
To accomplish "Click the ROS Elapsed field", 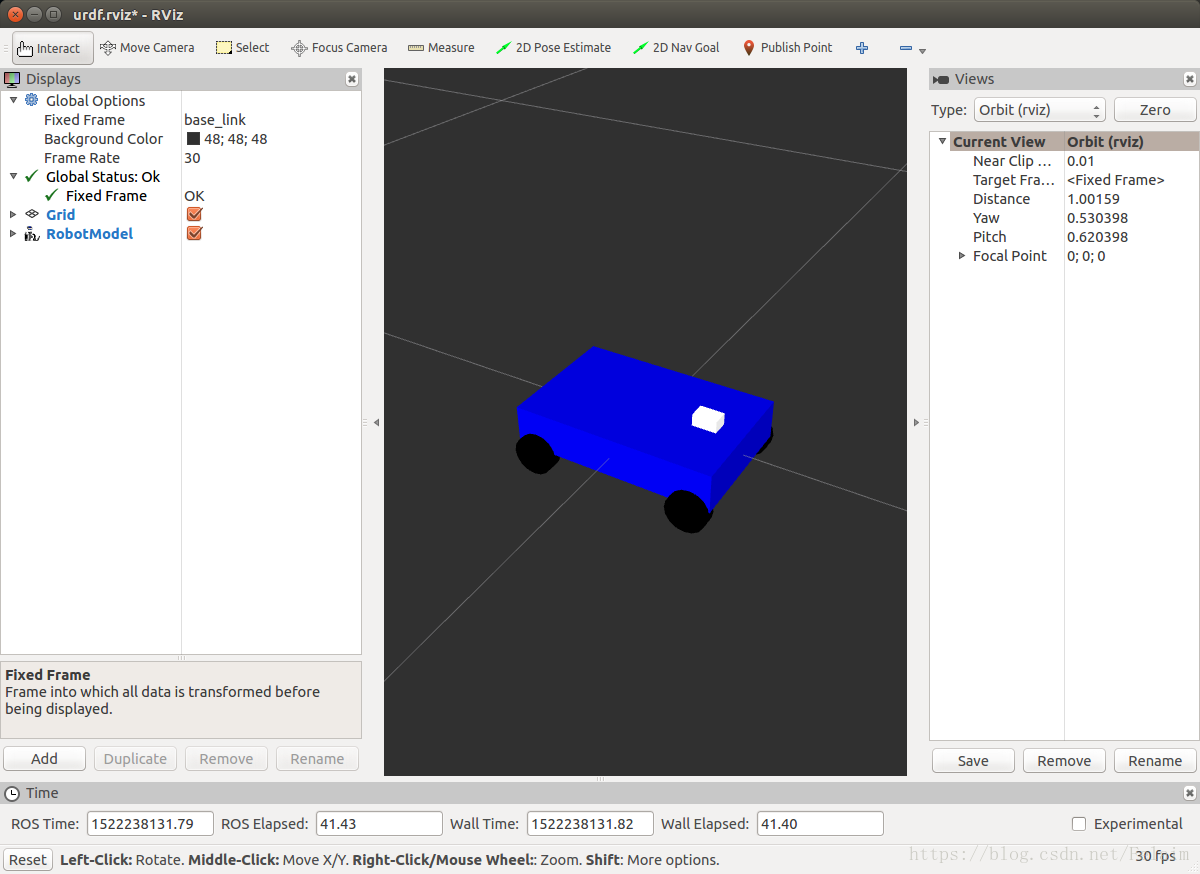I will point(379,824).
